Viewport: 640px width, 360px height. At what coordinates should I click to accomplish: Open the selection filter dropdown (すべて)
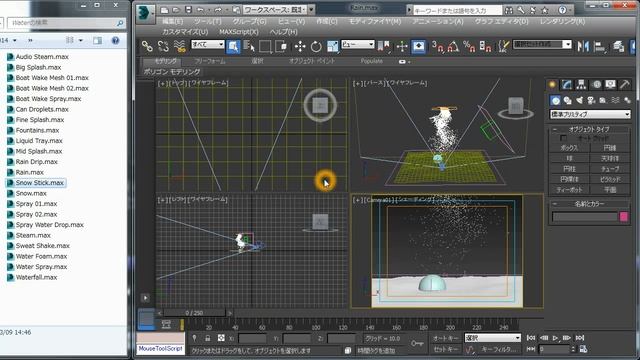point(208,44)
